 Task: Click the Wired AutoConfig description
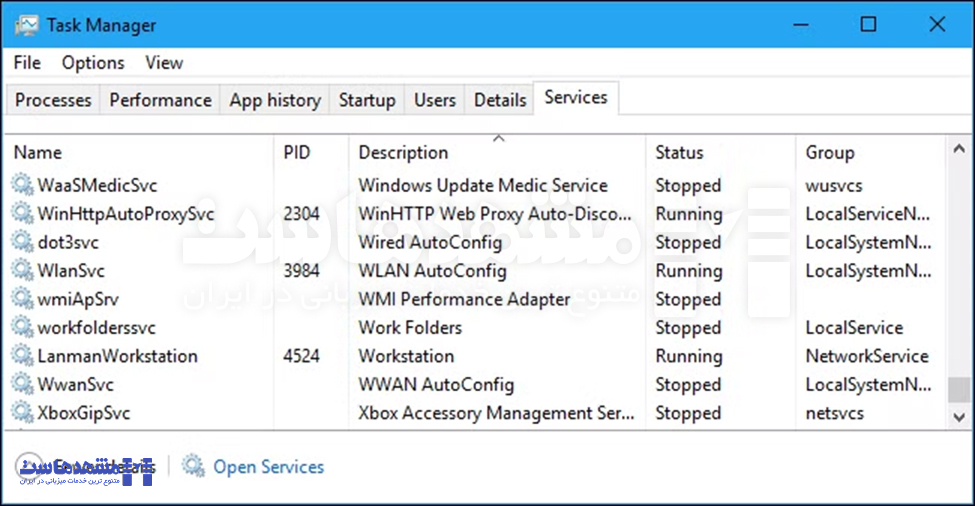coord(430,242)
